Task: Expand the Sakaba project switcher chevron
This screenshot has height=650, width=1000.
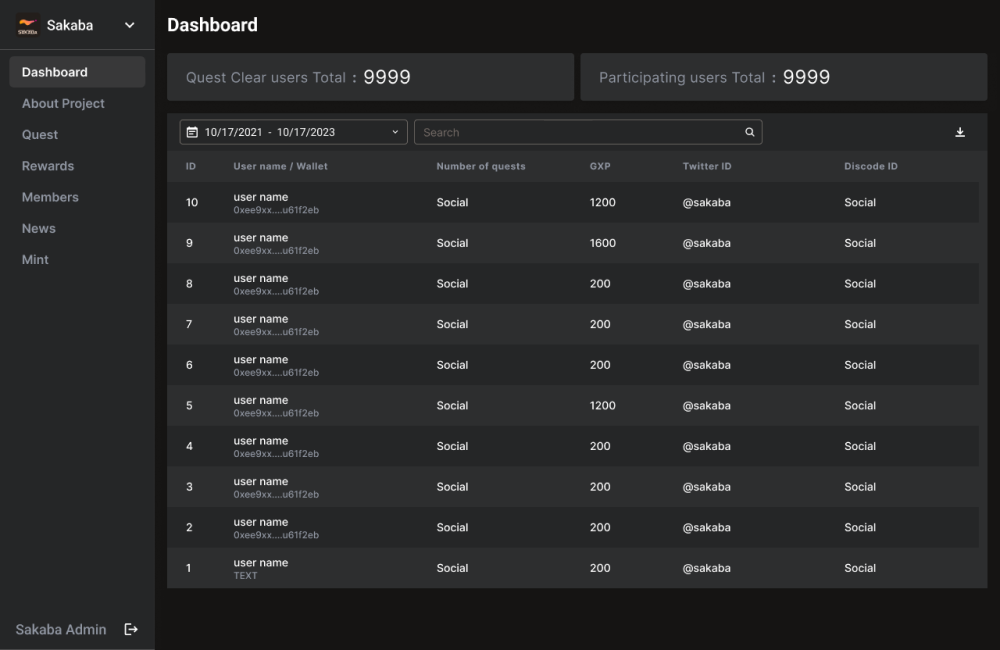Action: click(129, 26)
